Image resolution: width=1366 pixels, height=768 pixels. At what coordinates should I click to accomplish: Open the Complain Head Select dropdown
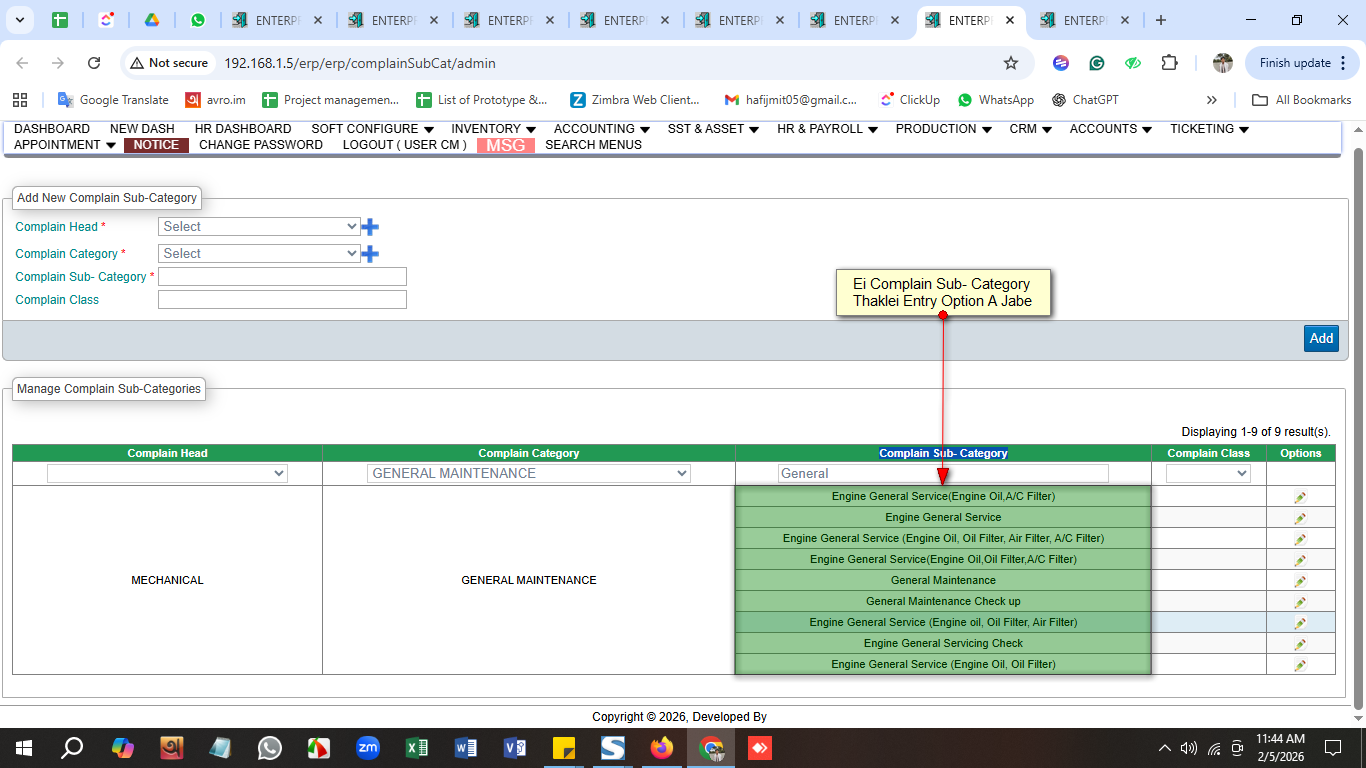(x=259, y=227)
